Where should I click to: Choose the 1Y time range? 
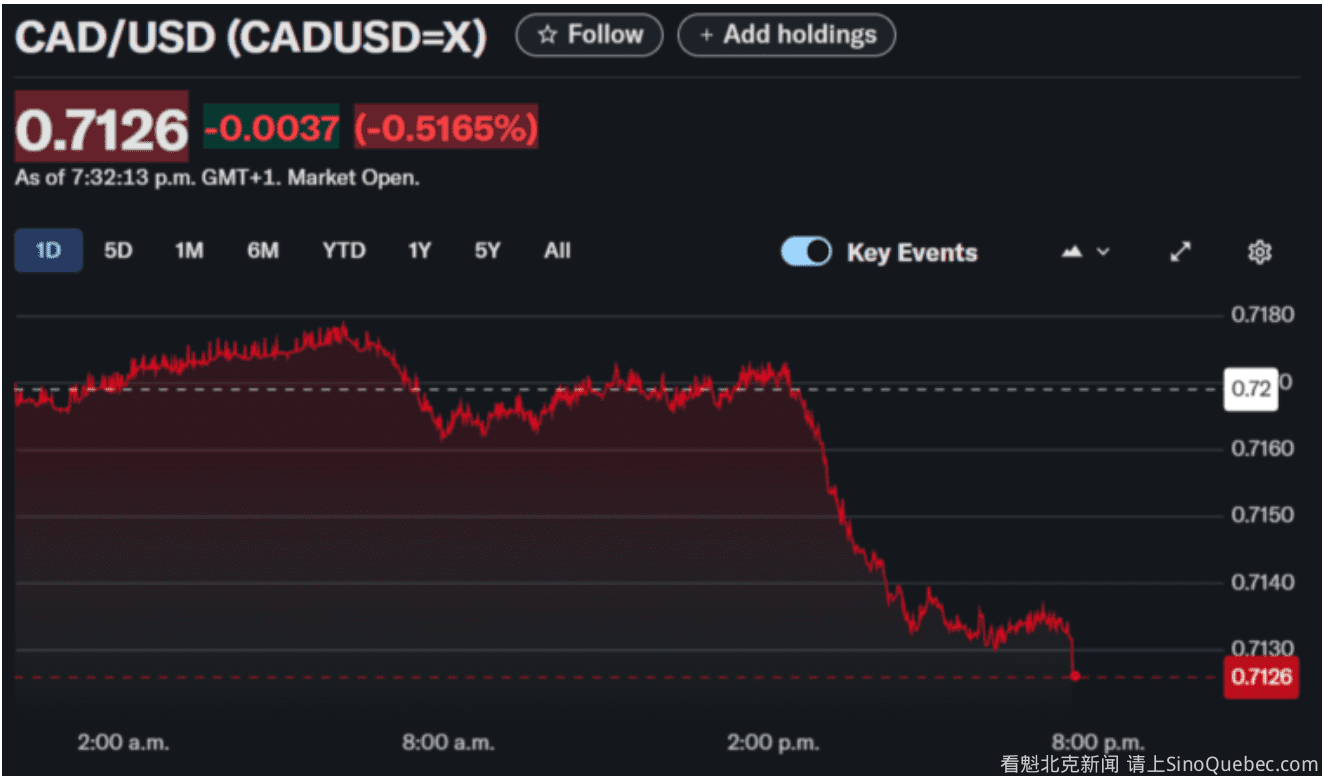[x=419, y=251]
